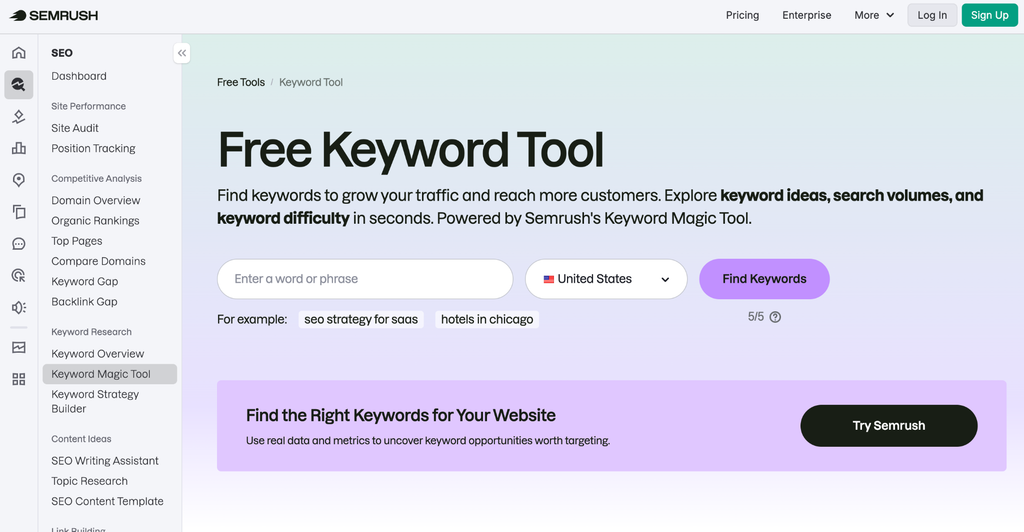Click the question mark help icon

[775, 317]
